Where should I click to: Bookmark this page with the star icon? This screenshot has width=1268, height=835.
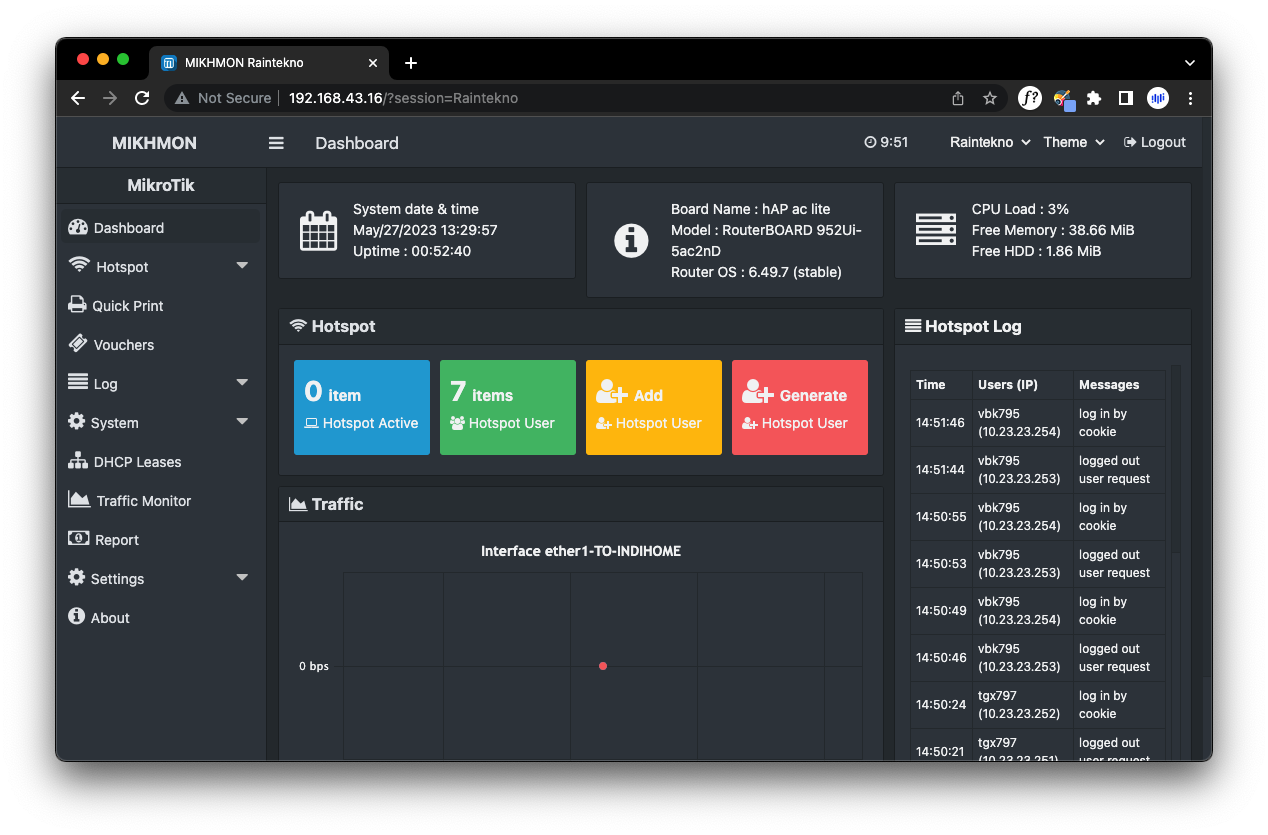(989, 98)
